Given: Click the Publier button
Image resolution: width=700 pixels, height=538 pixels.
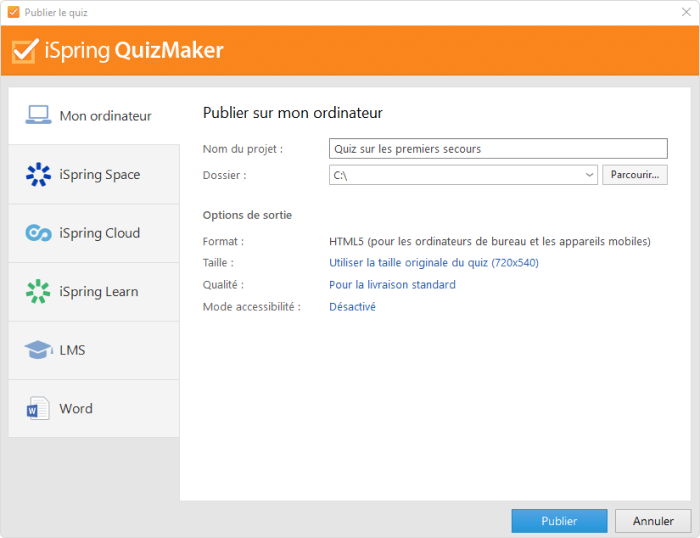Looking at the screenshot, I should [559, 521].
